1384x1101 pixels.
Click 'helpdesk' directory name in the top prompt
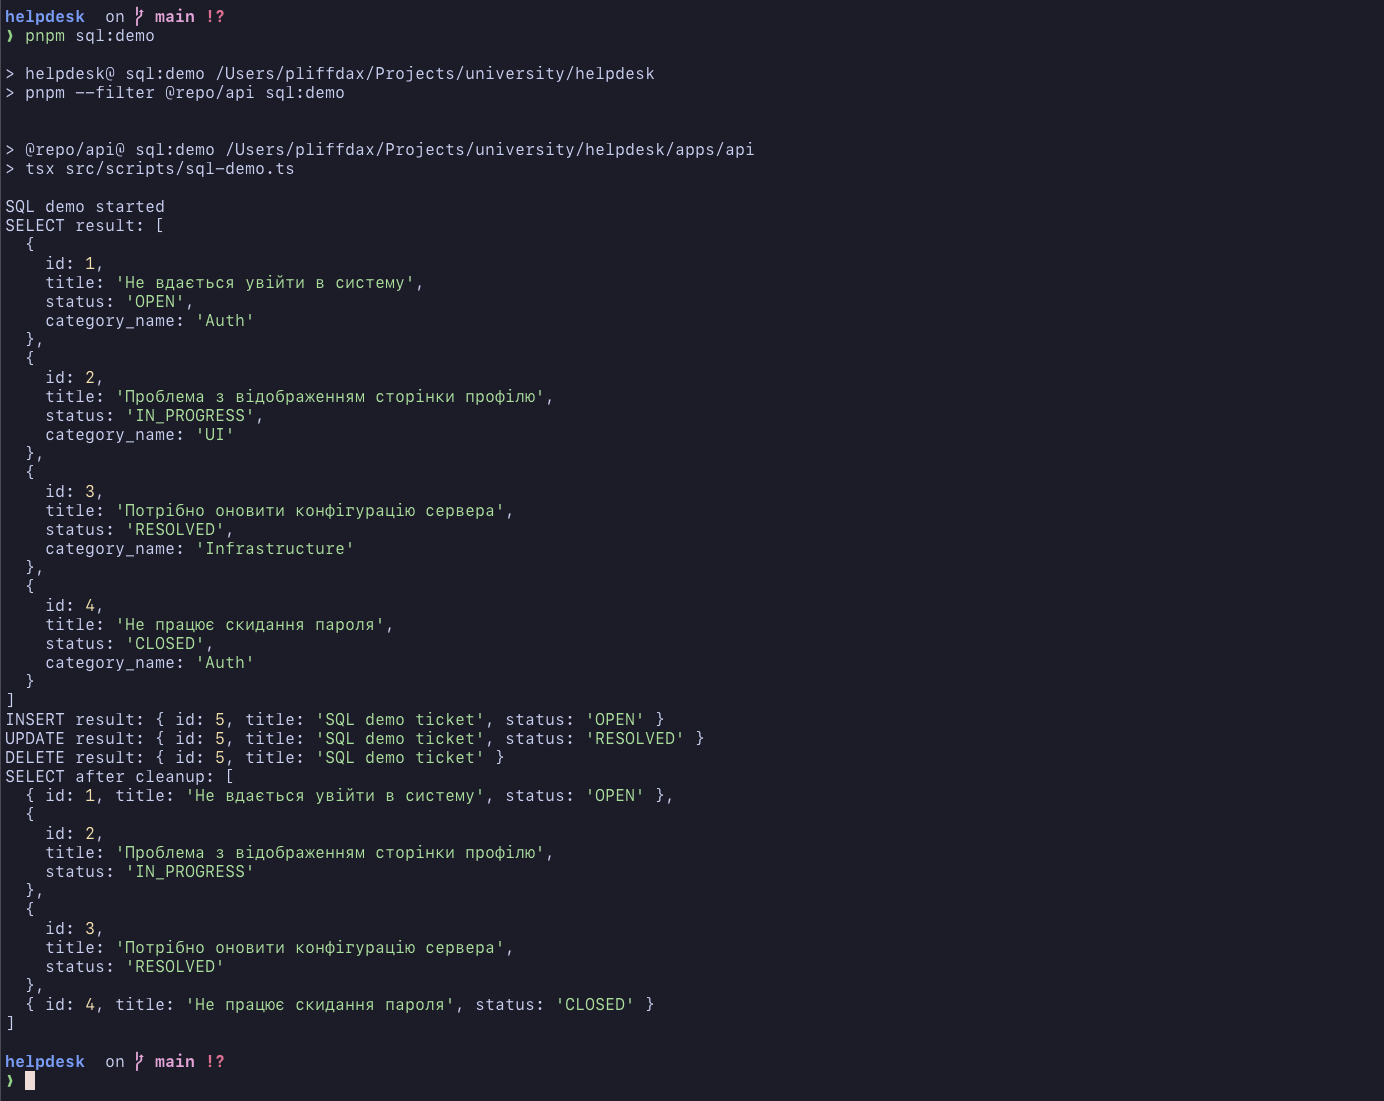click(45, 17)
